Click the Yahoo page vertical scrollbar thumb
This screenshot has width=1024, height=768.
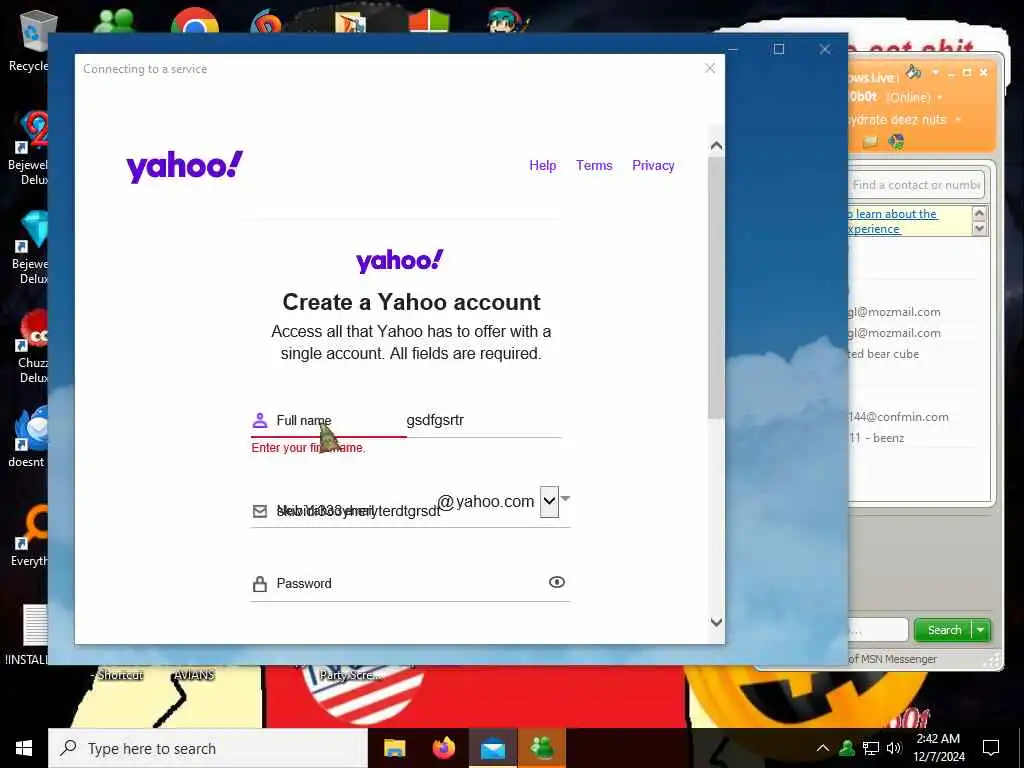[x=716, y=287]
